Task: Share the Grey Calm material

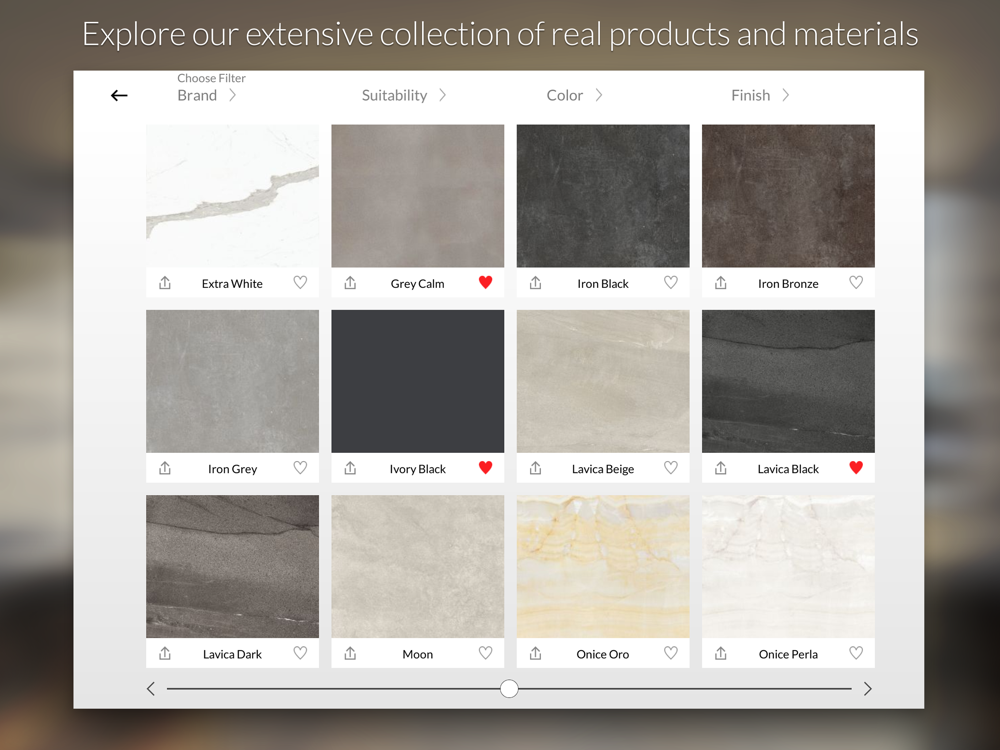Action: (350, 283)
